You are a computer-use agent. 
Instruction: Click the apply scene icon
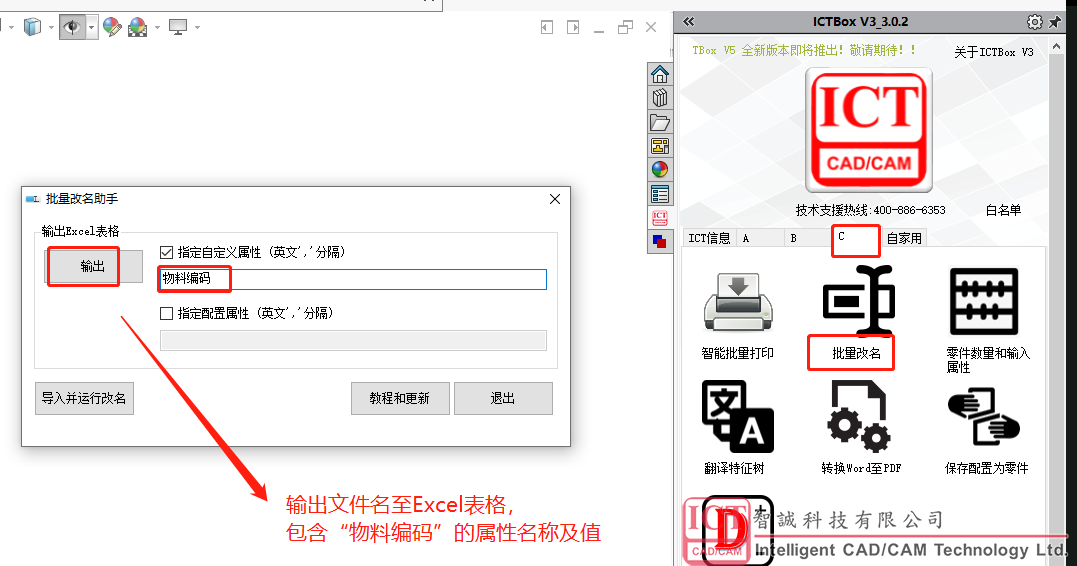[138, 27]
